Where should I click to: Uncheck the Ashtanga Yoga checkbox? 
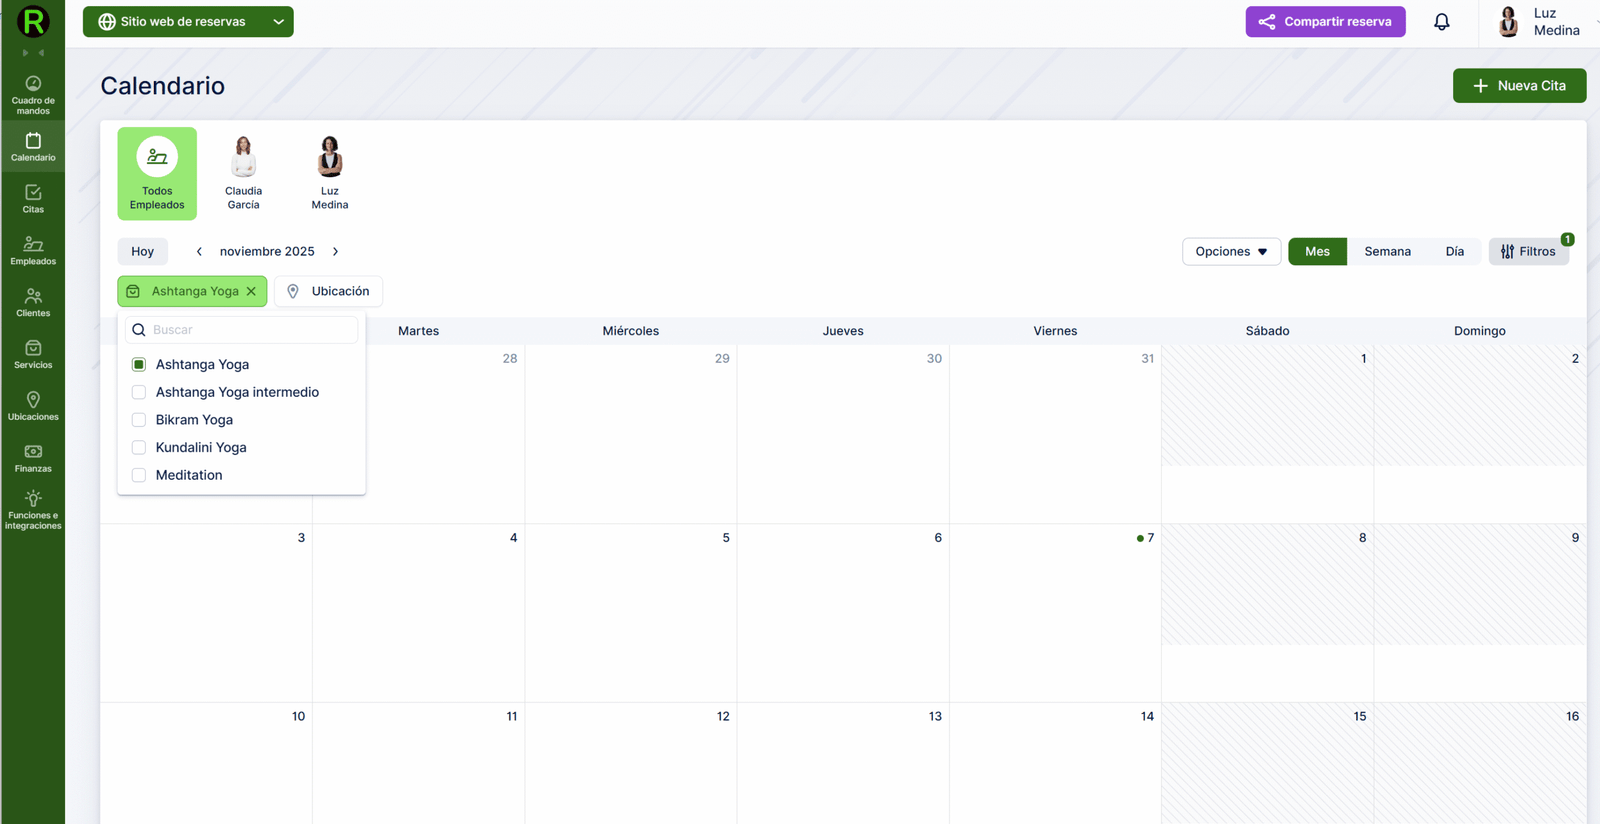point(139,365)
